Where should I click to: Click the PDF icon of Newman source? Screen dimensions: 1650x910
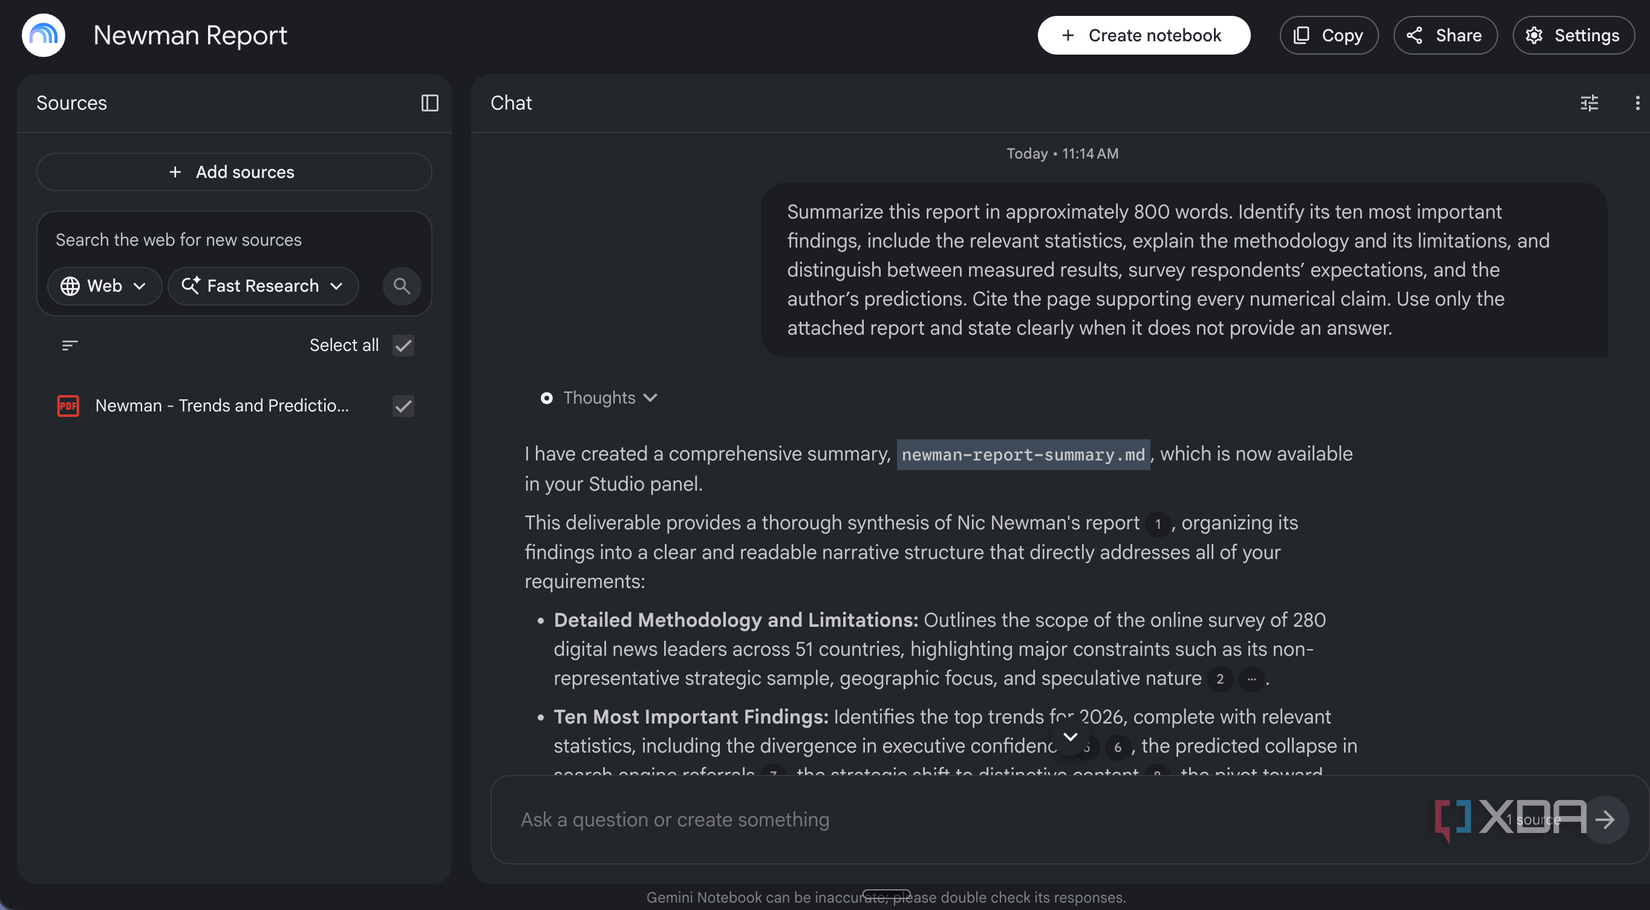click(68, 406)
